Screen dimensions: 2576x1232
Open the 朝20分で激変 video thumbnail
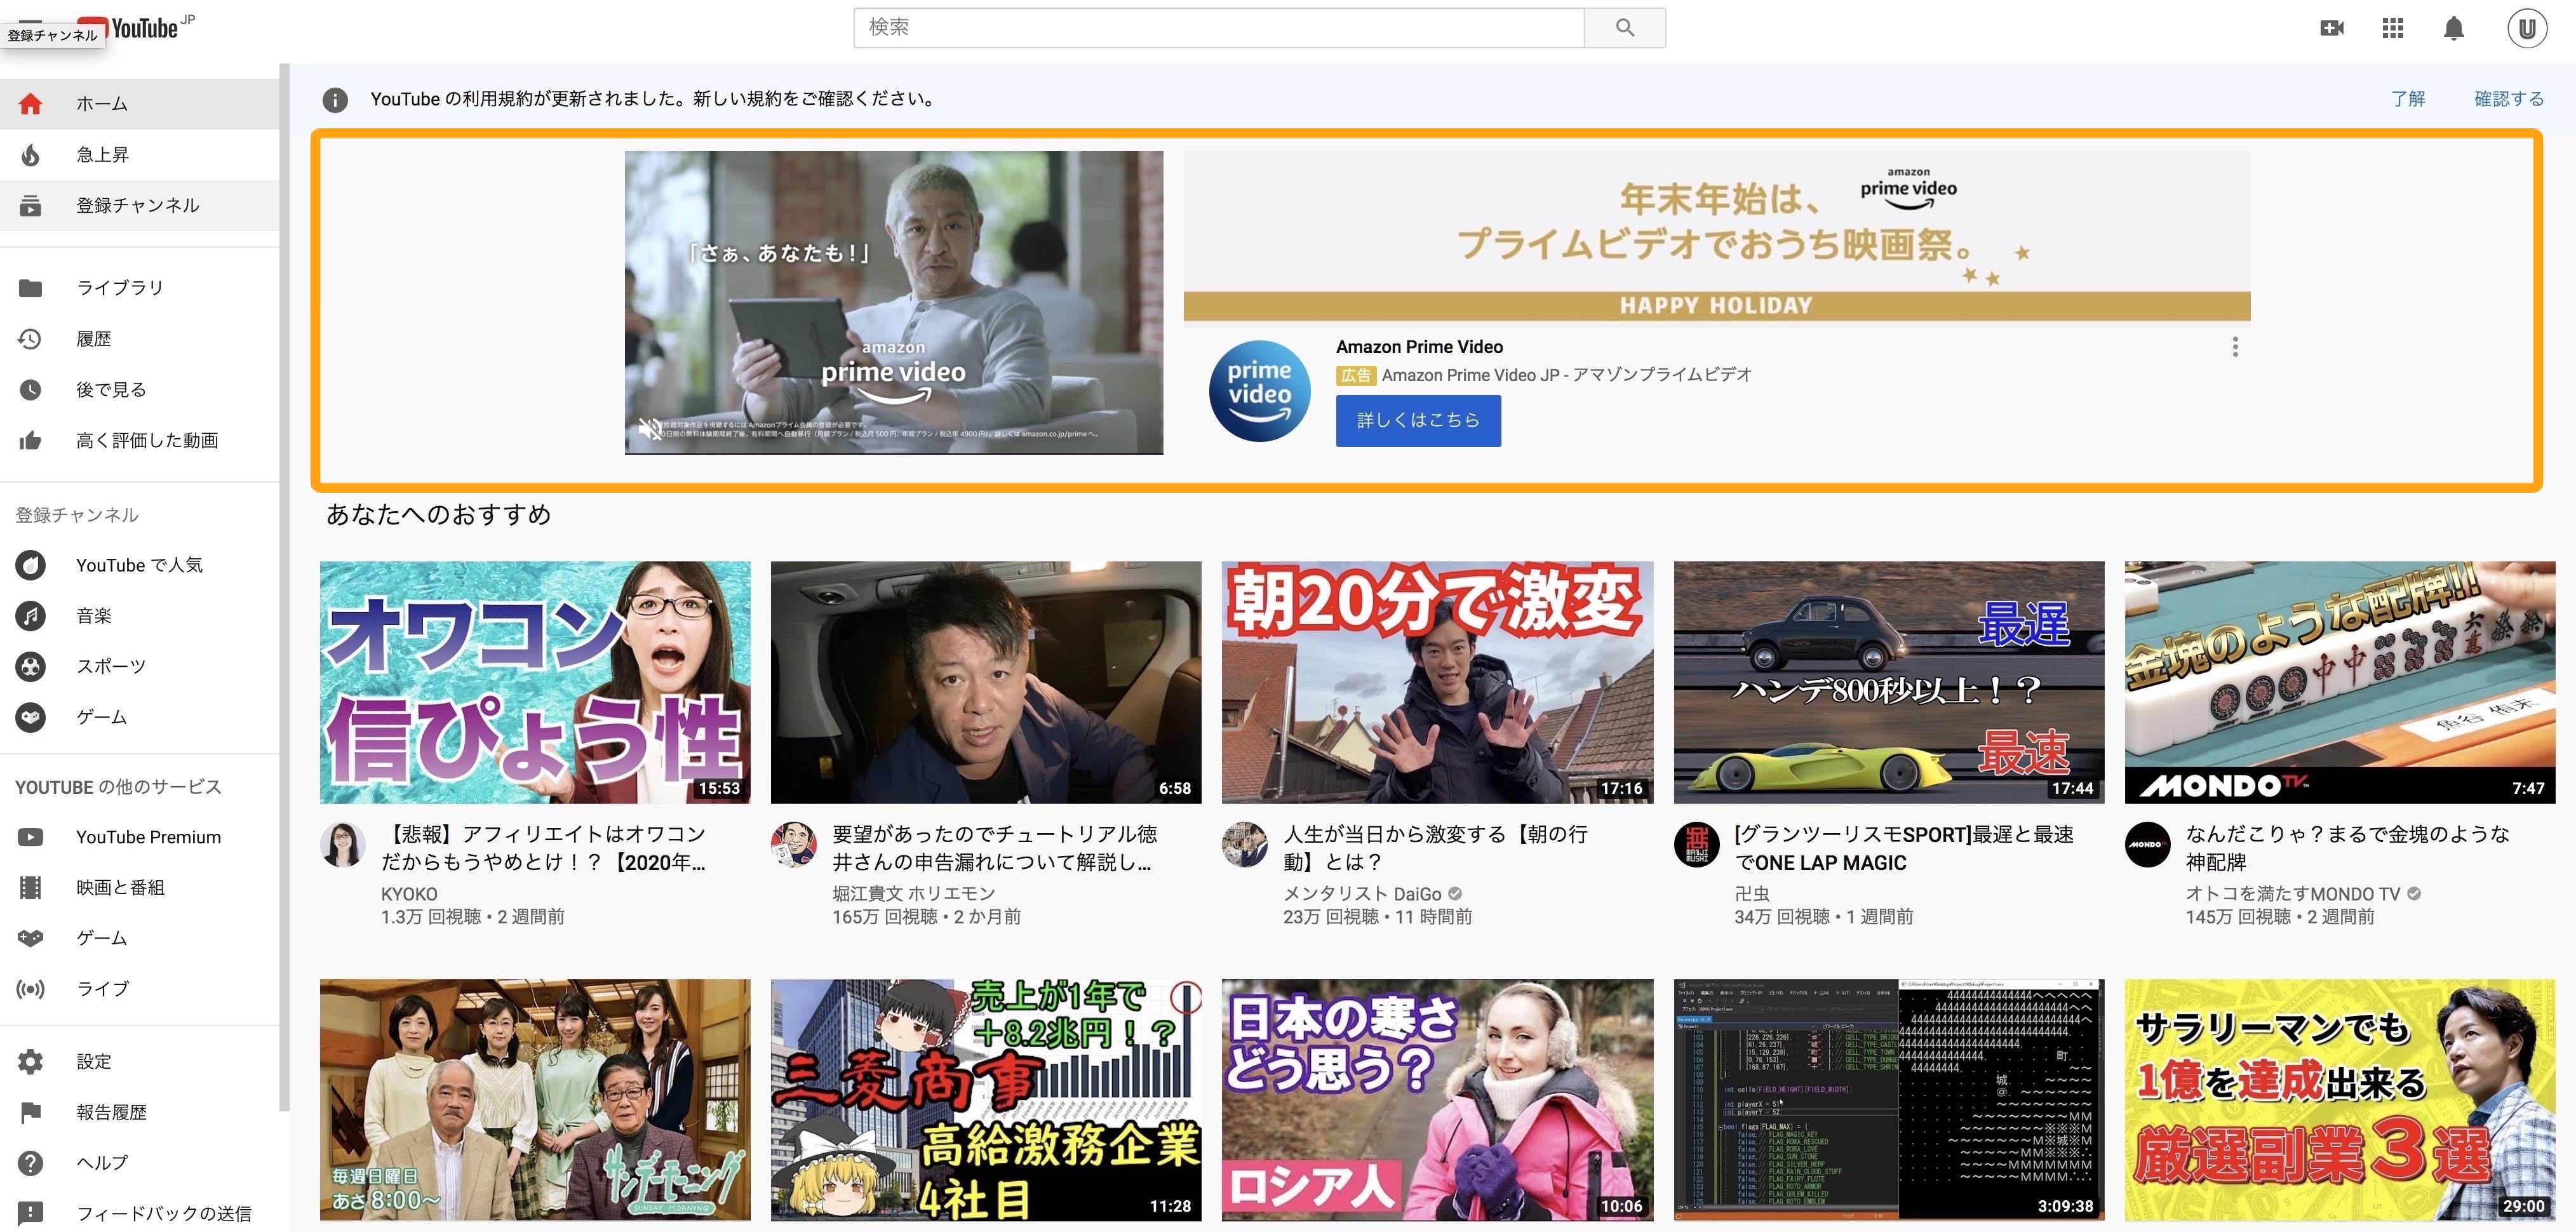click(x=1437, y=682)
